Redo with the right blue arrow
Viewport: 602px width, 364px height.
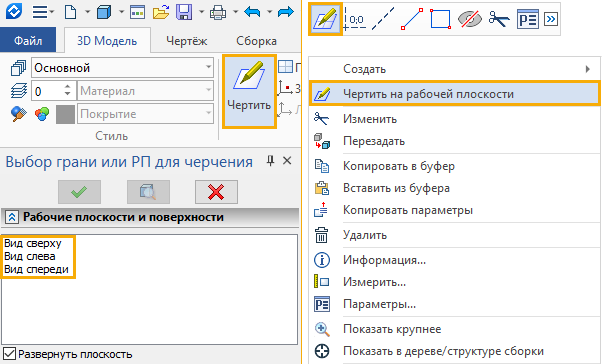point(285,12)
